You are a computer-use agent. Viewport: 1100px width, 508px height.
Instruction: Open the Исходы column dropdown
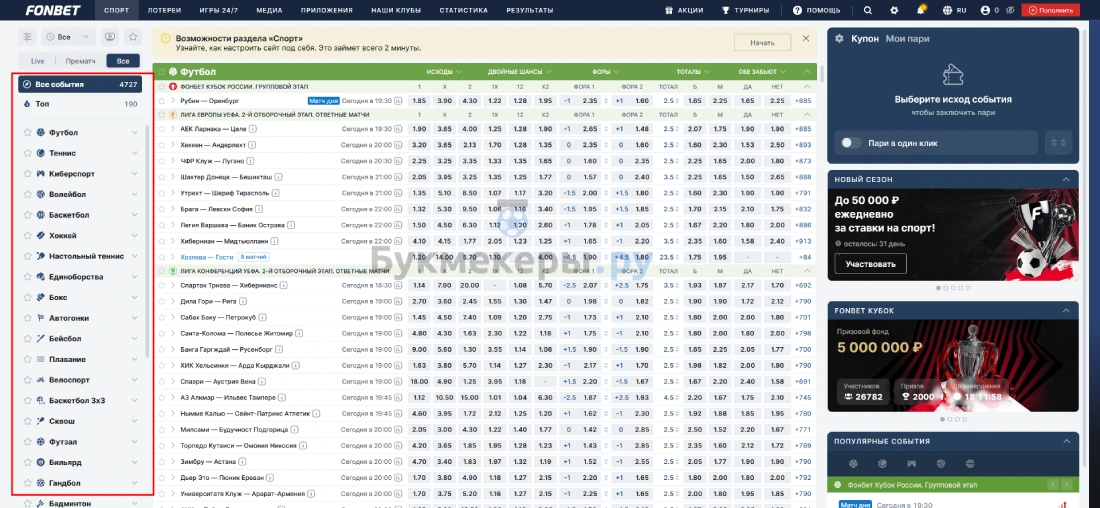(443, 72)
